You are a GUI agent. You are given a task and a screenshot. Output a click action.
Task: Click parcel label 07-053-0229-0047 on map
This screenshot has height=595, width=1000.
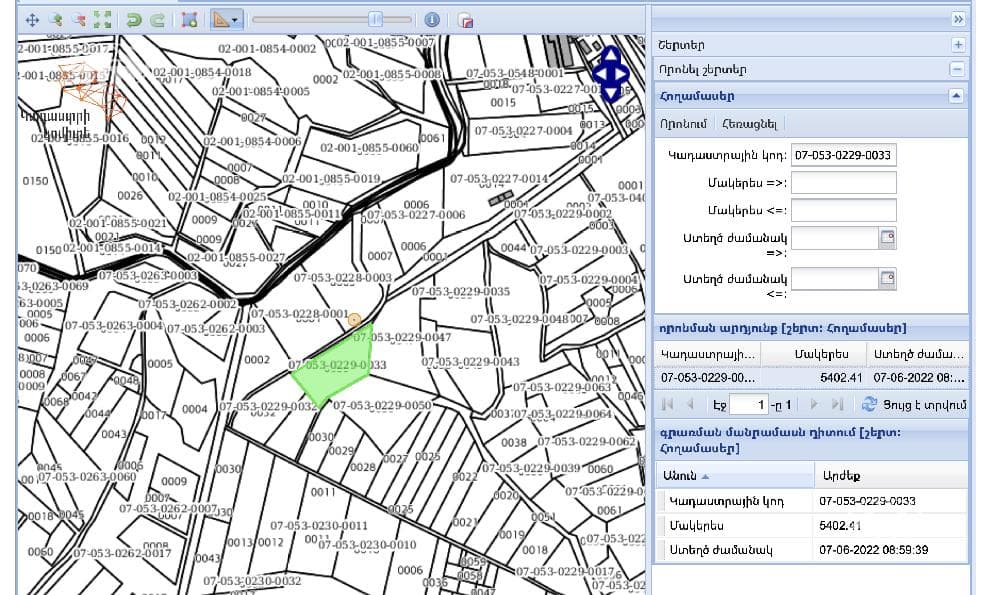click(x=402, y=337)
